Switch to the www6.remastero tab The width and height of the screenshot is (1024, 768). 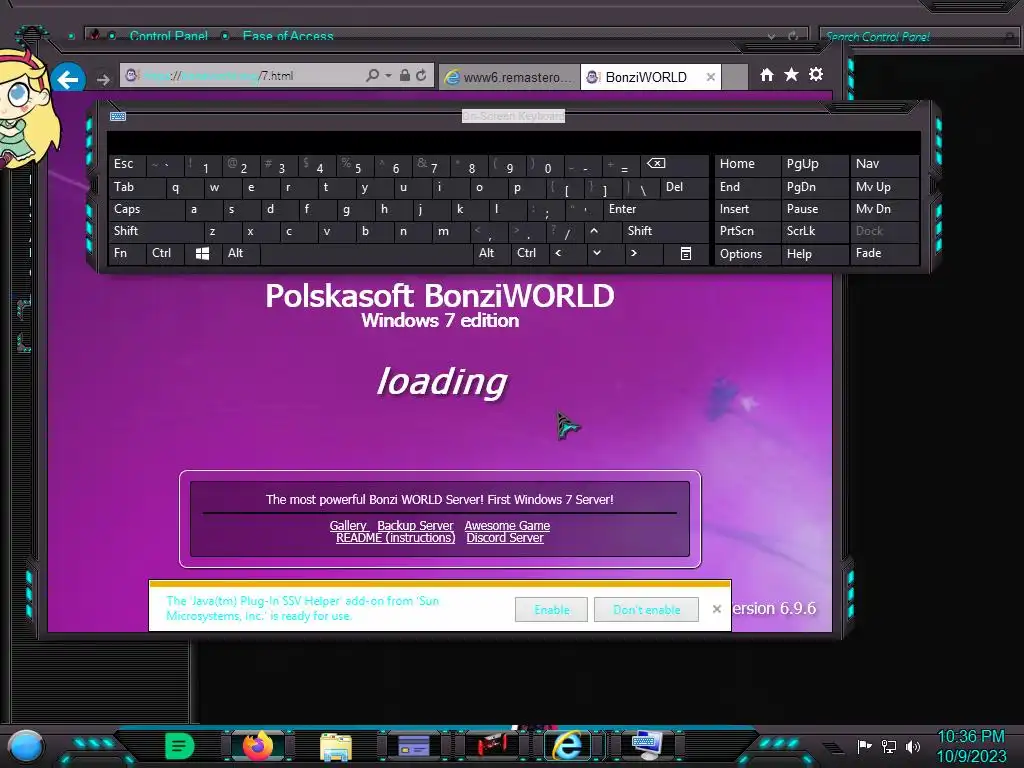(509, 77)
